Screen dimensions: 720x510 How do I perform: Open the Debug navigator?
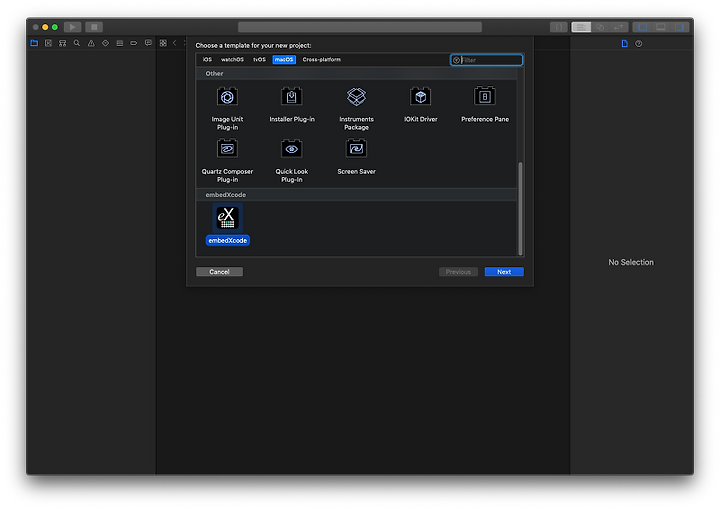click(120, 43)
